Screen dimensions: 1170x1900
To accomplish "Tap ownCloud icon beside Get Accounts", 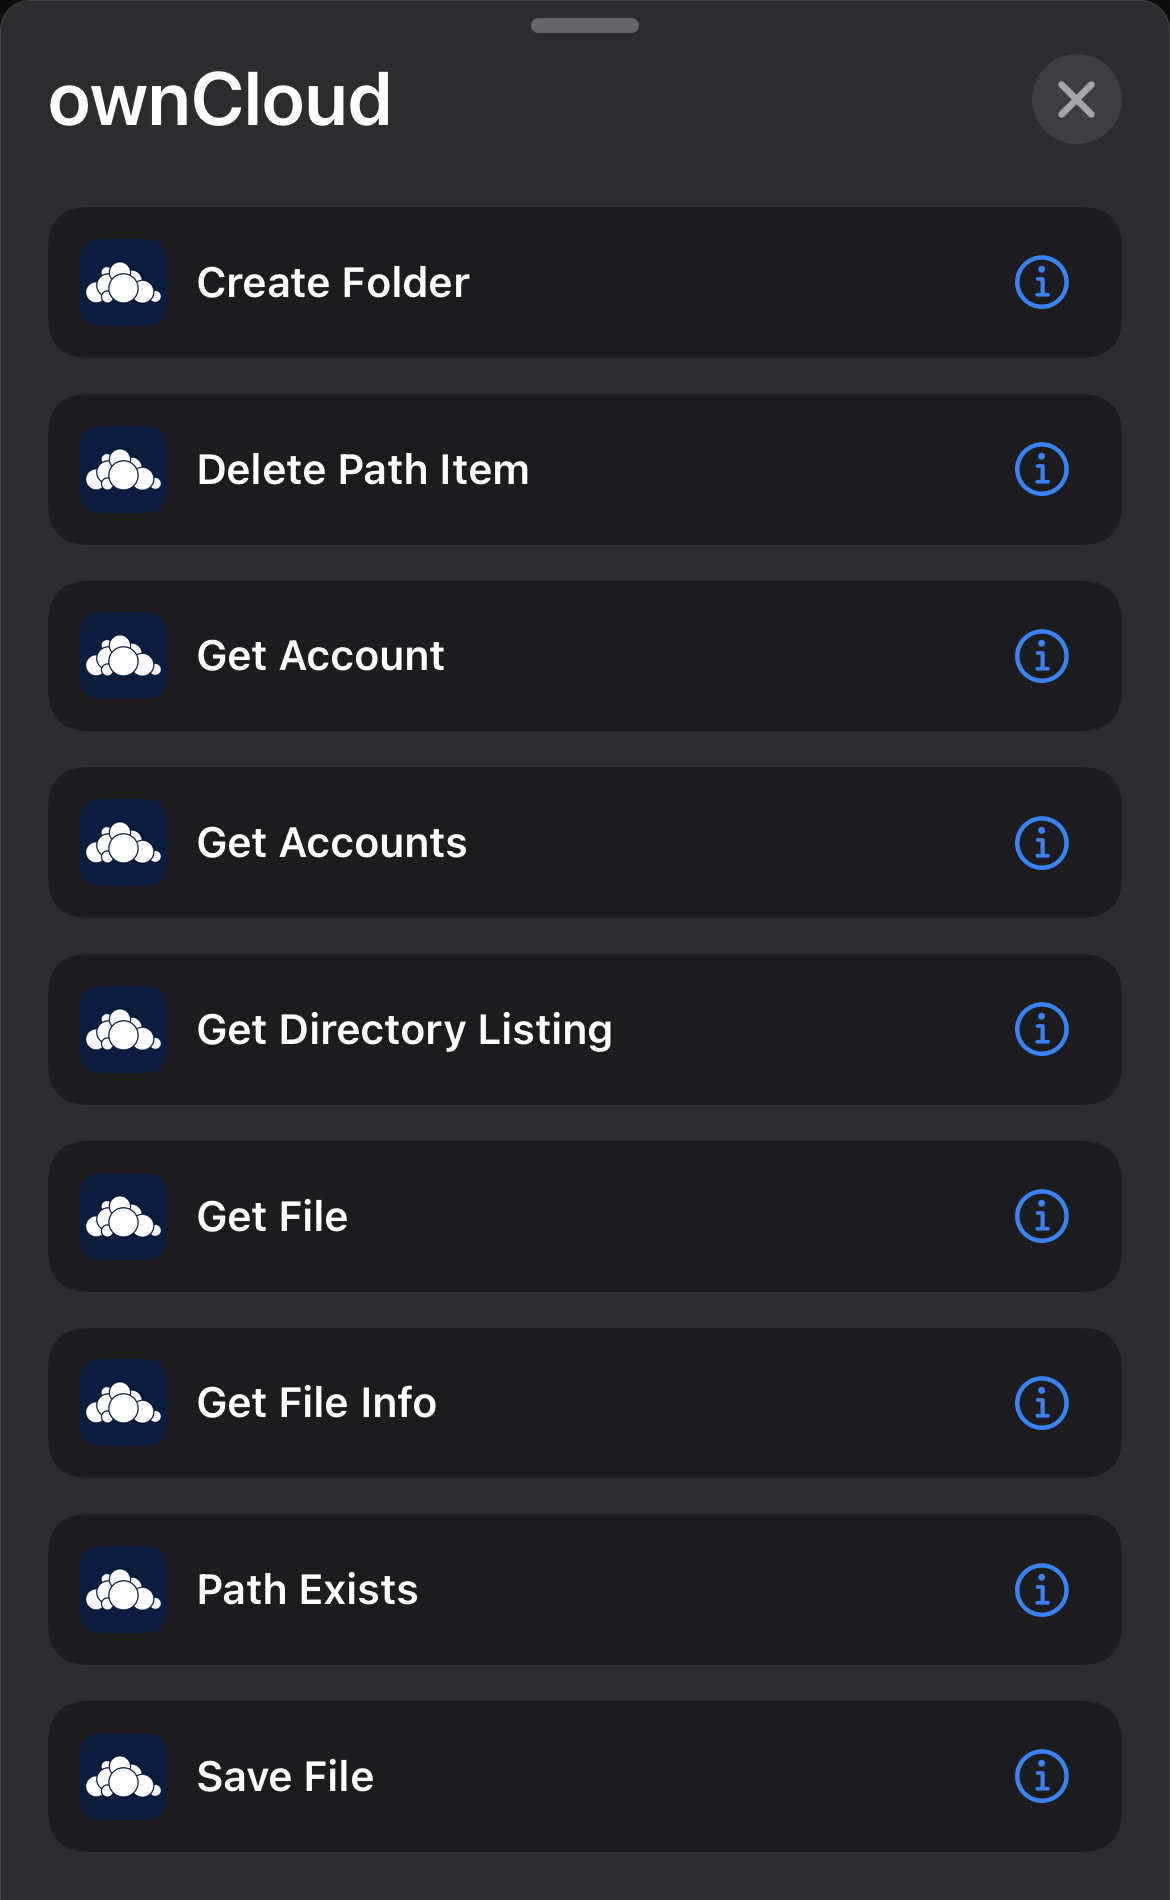I will pyautogui.click(x=123, y=843).
